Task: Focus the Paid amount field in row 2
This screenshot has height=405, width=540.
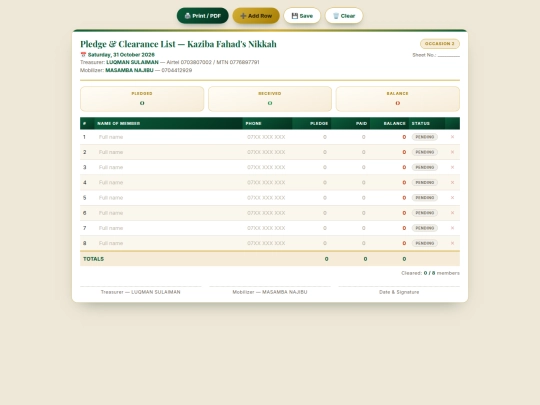Action: [x=351, y=152]
